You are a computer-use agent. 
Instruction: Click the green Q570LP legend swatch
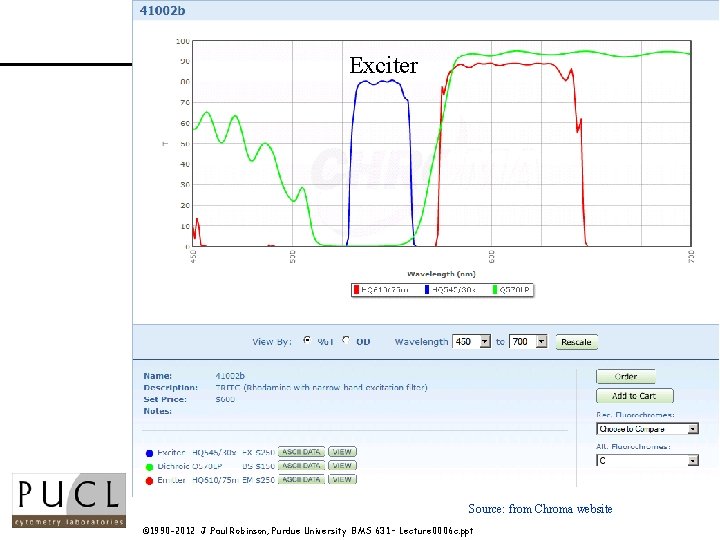point(495,290)
